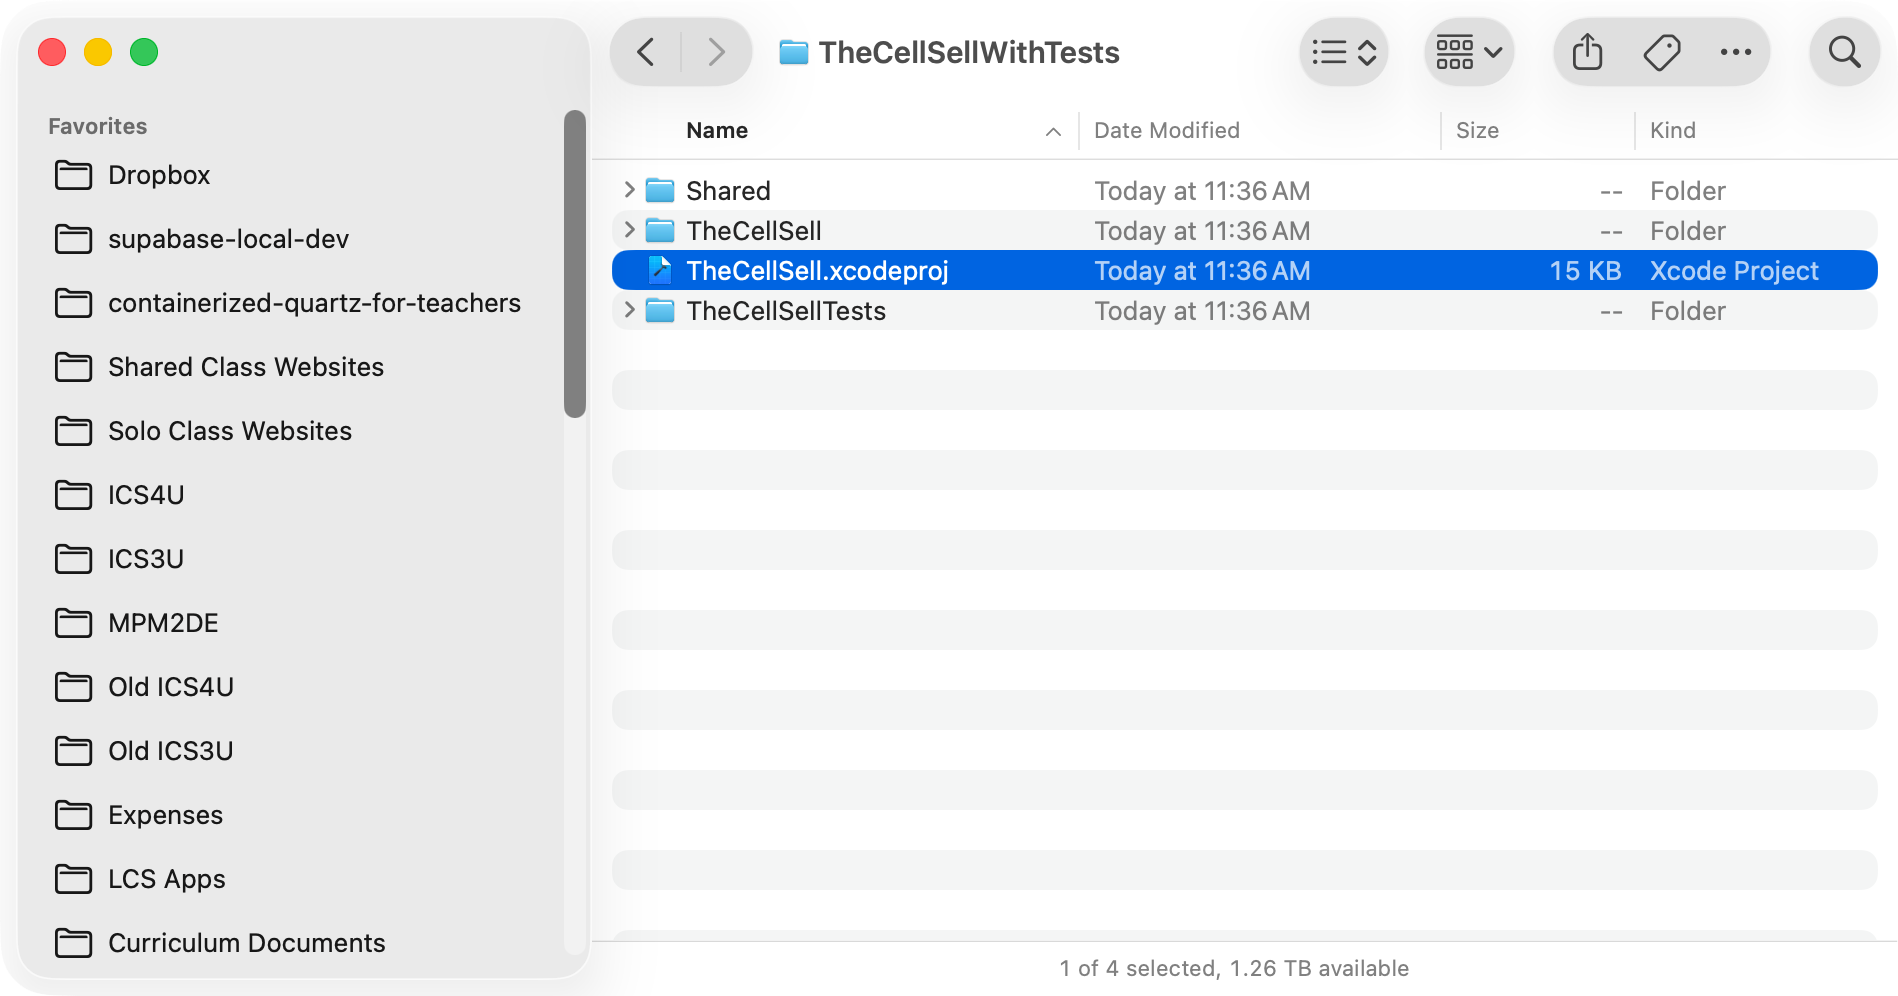The height and width of the screenshot is (996, 1898).
Task: Open the Share menu icon
Action: click(x=1587, y=52)
